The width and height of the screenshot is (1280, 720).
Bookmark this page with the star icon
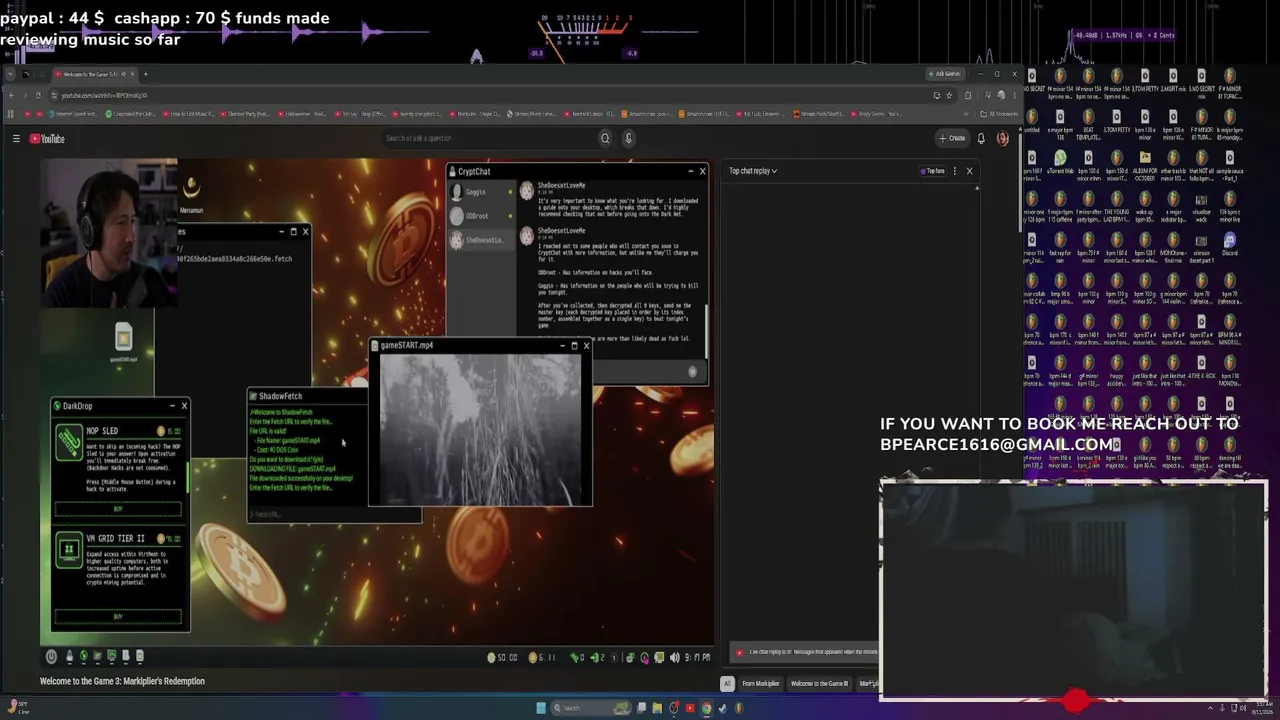click(x=949, y=95)
